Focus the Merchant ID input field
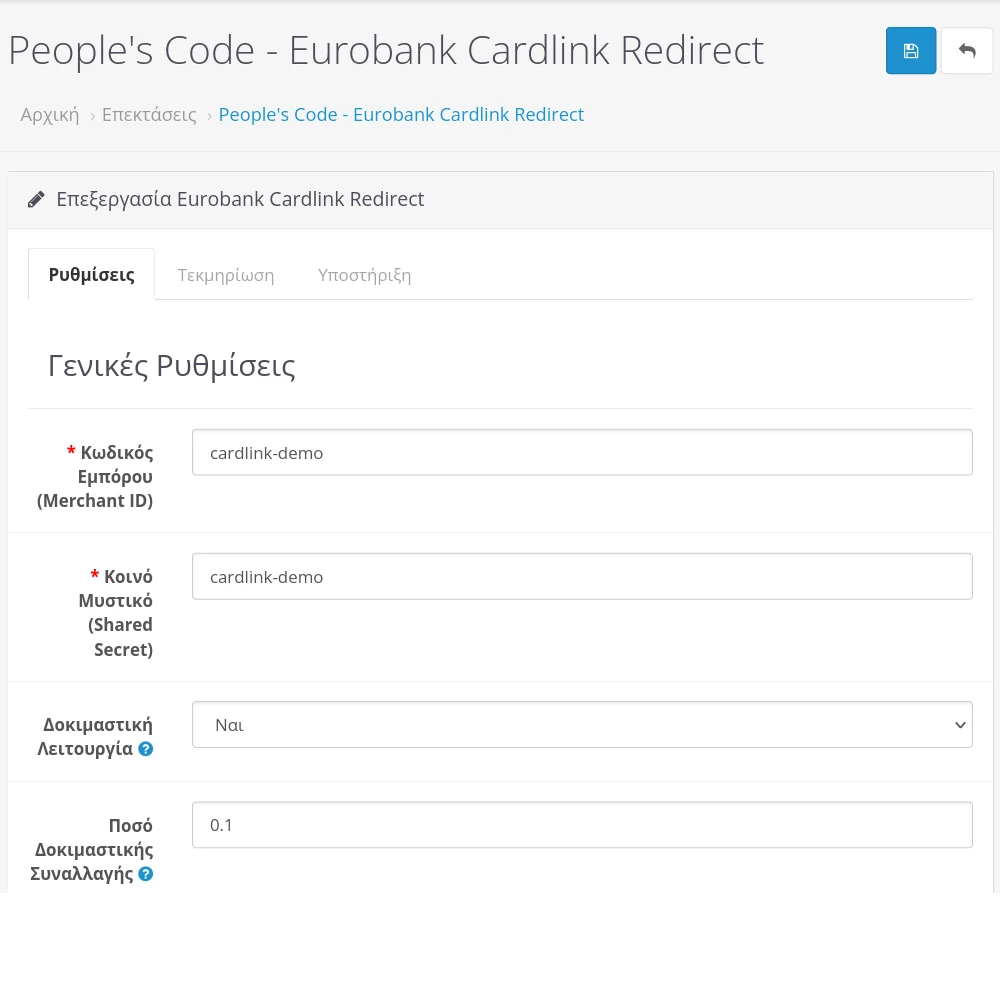 (x=581, y=453)
